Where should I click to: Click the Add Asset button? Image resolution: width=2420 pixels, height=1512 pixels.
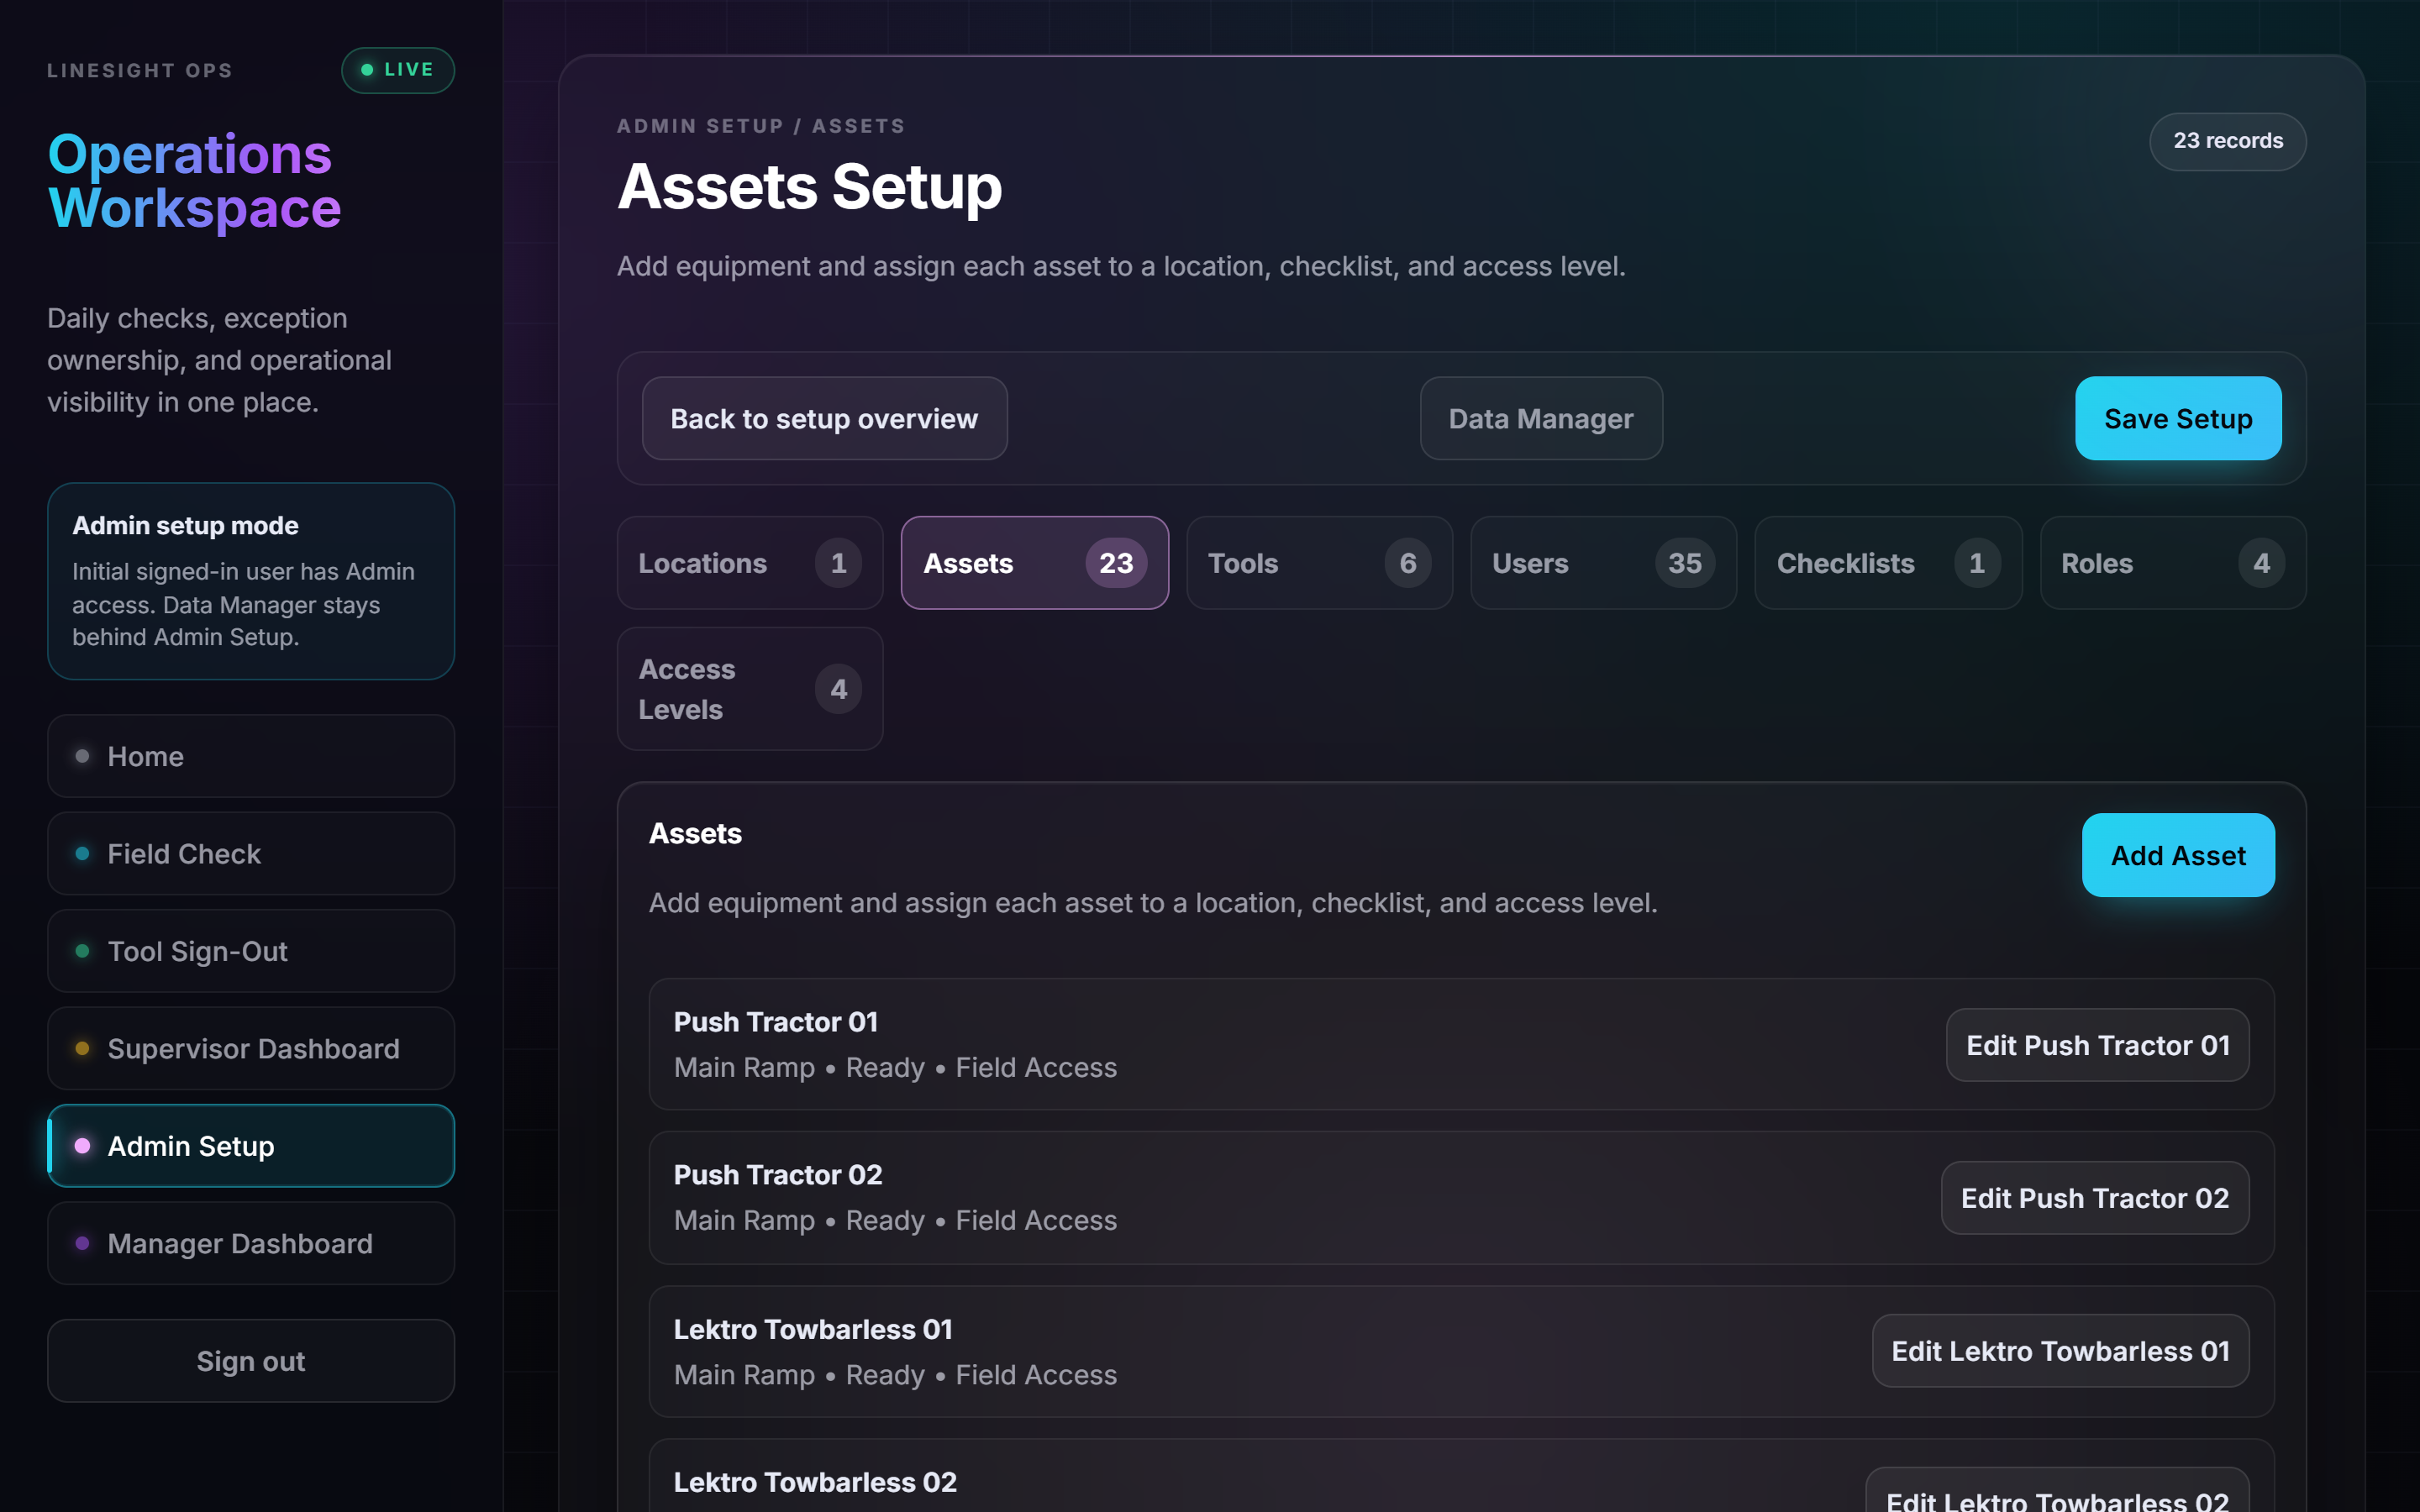tap(2178, 855)
